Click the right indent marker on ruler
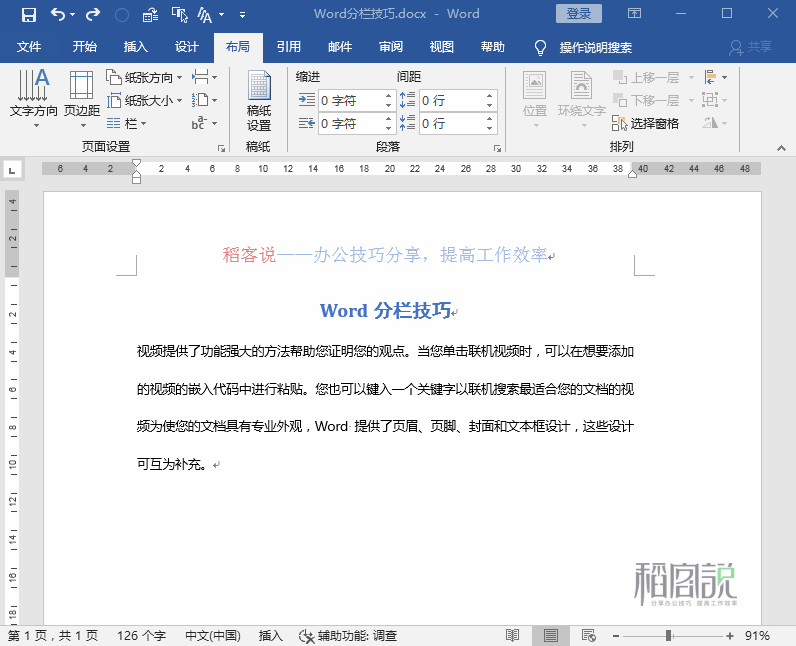 (632, 174)
